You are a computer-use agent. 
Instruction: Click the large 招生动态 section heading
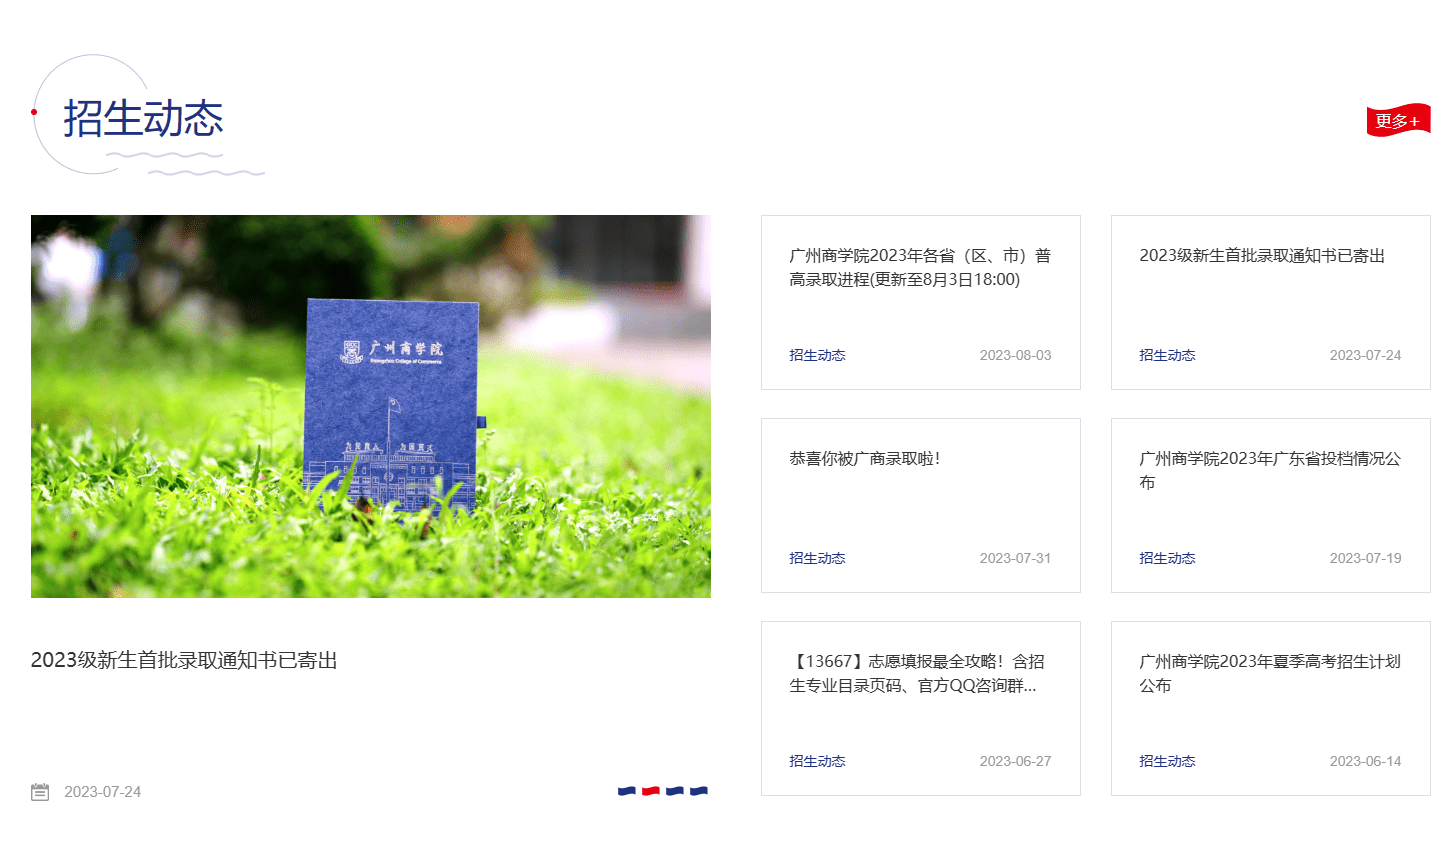(143, 119)
